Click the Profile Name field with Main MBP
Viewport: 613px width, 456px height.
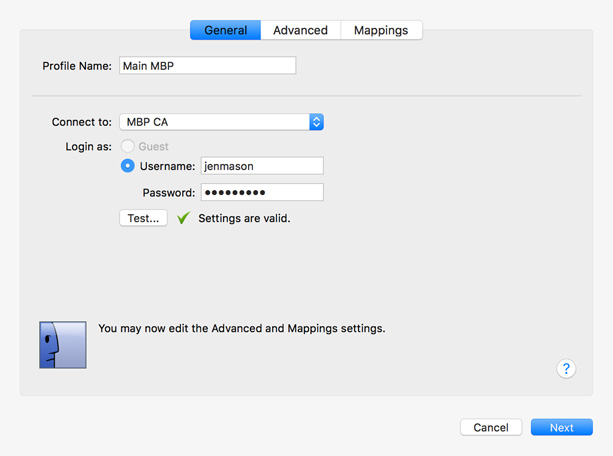[x=208, y=65]
